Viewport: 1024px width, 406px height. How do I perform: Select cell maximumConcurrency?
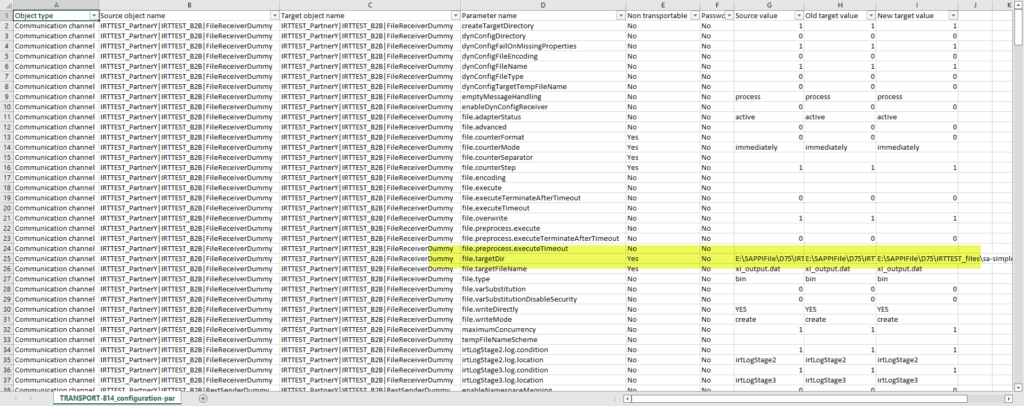pos(543,330)
